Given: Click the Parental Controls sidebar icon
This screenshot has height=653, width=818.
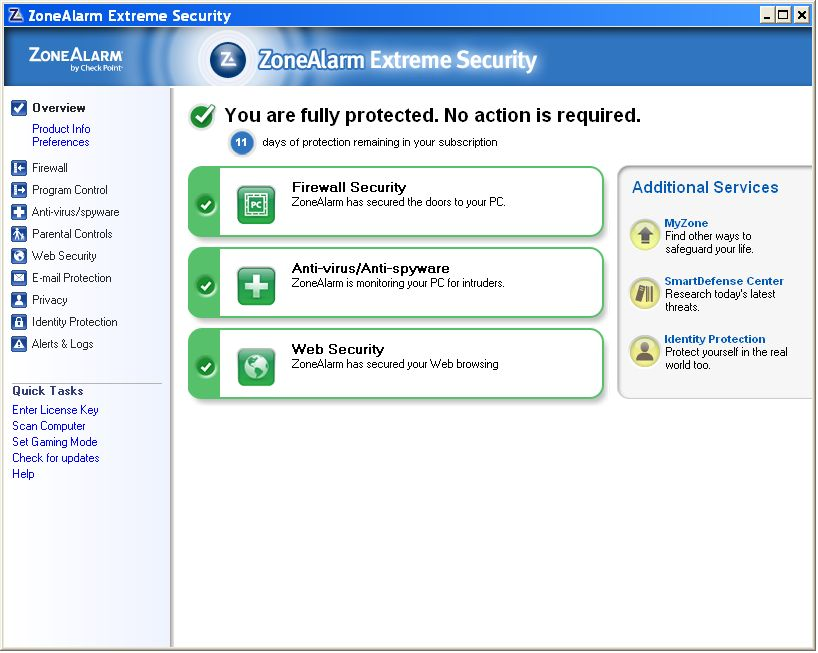Looking at the screenshot, I should pyautogui.click(x=19, y=234).
